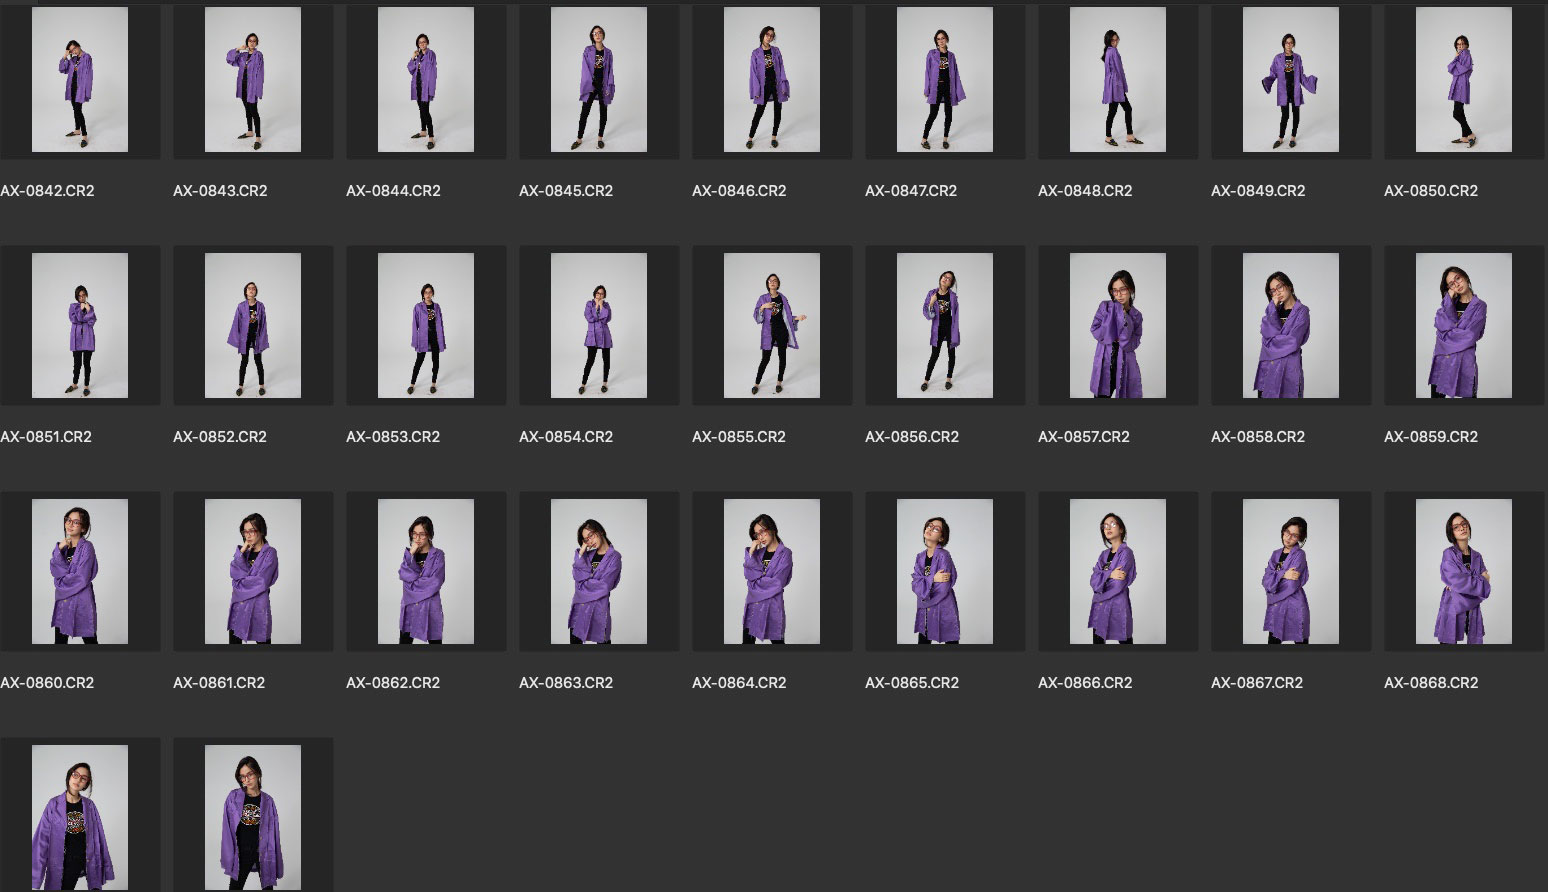Select the AX-0842.CR2 thumbnail

click(x=80, y=80)
